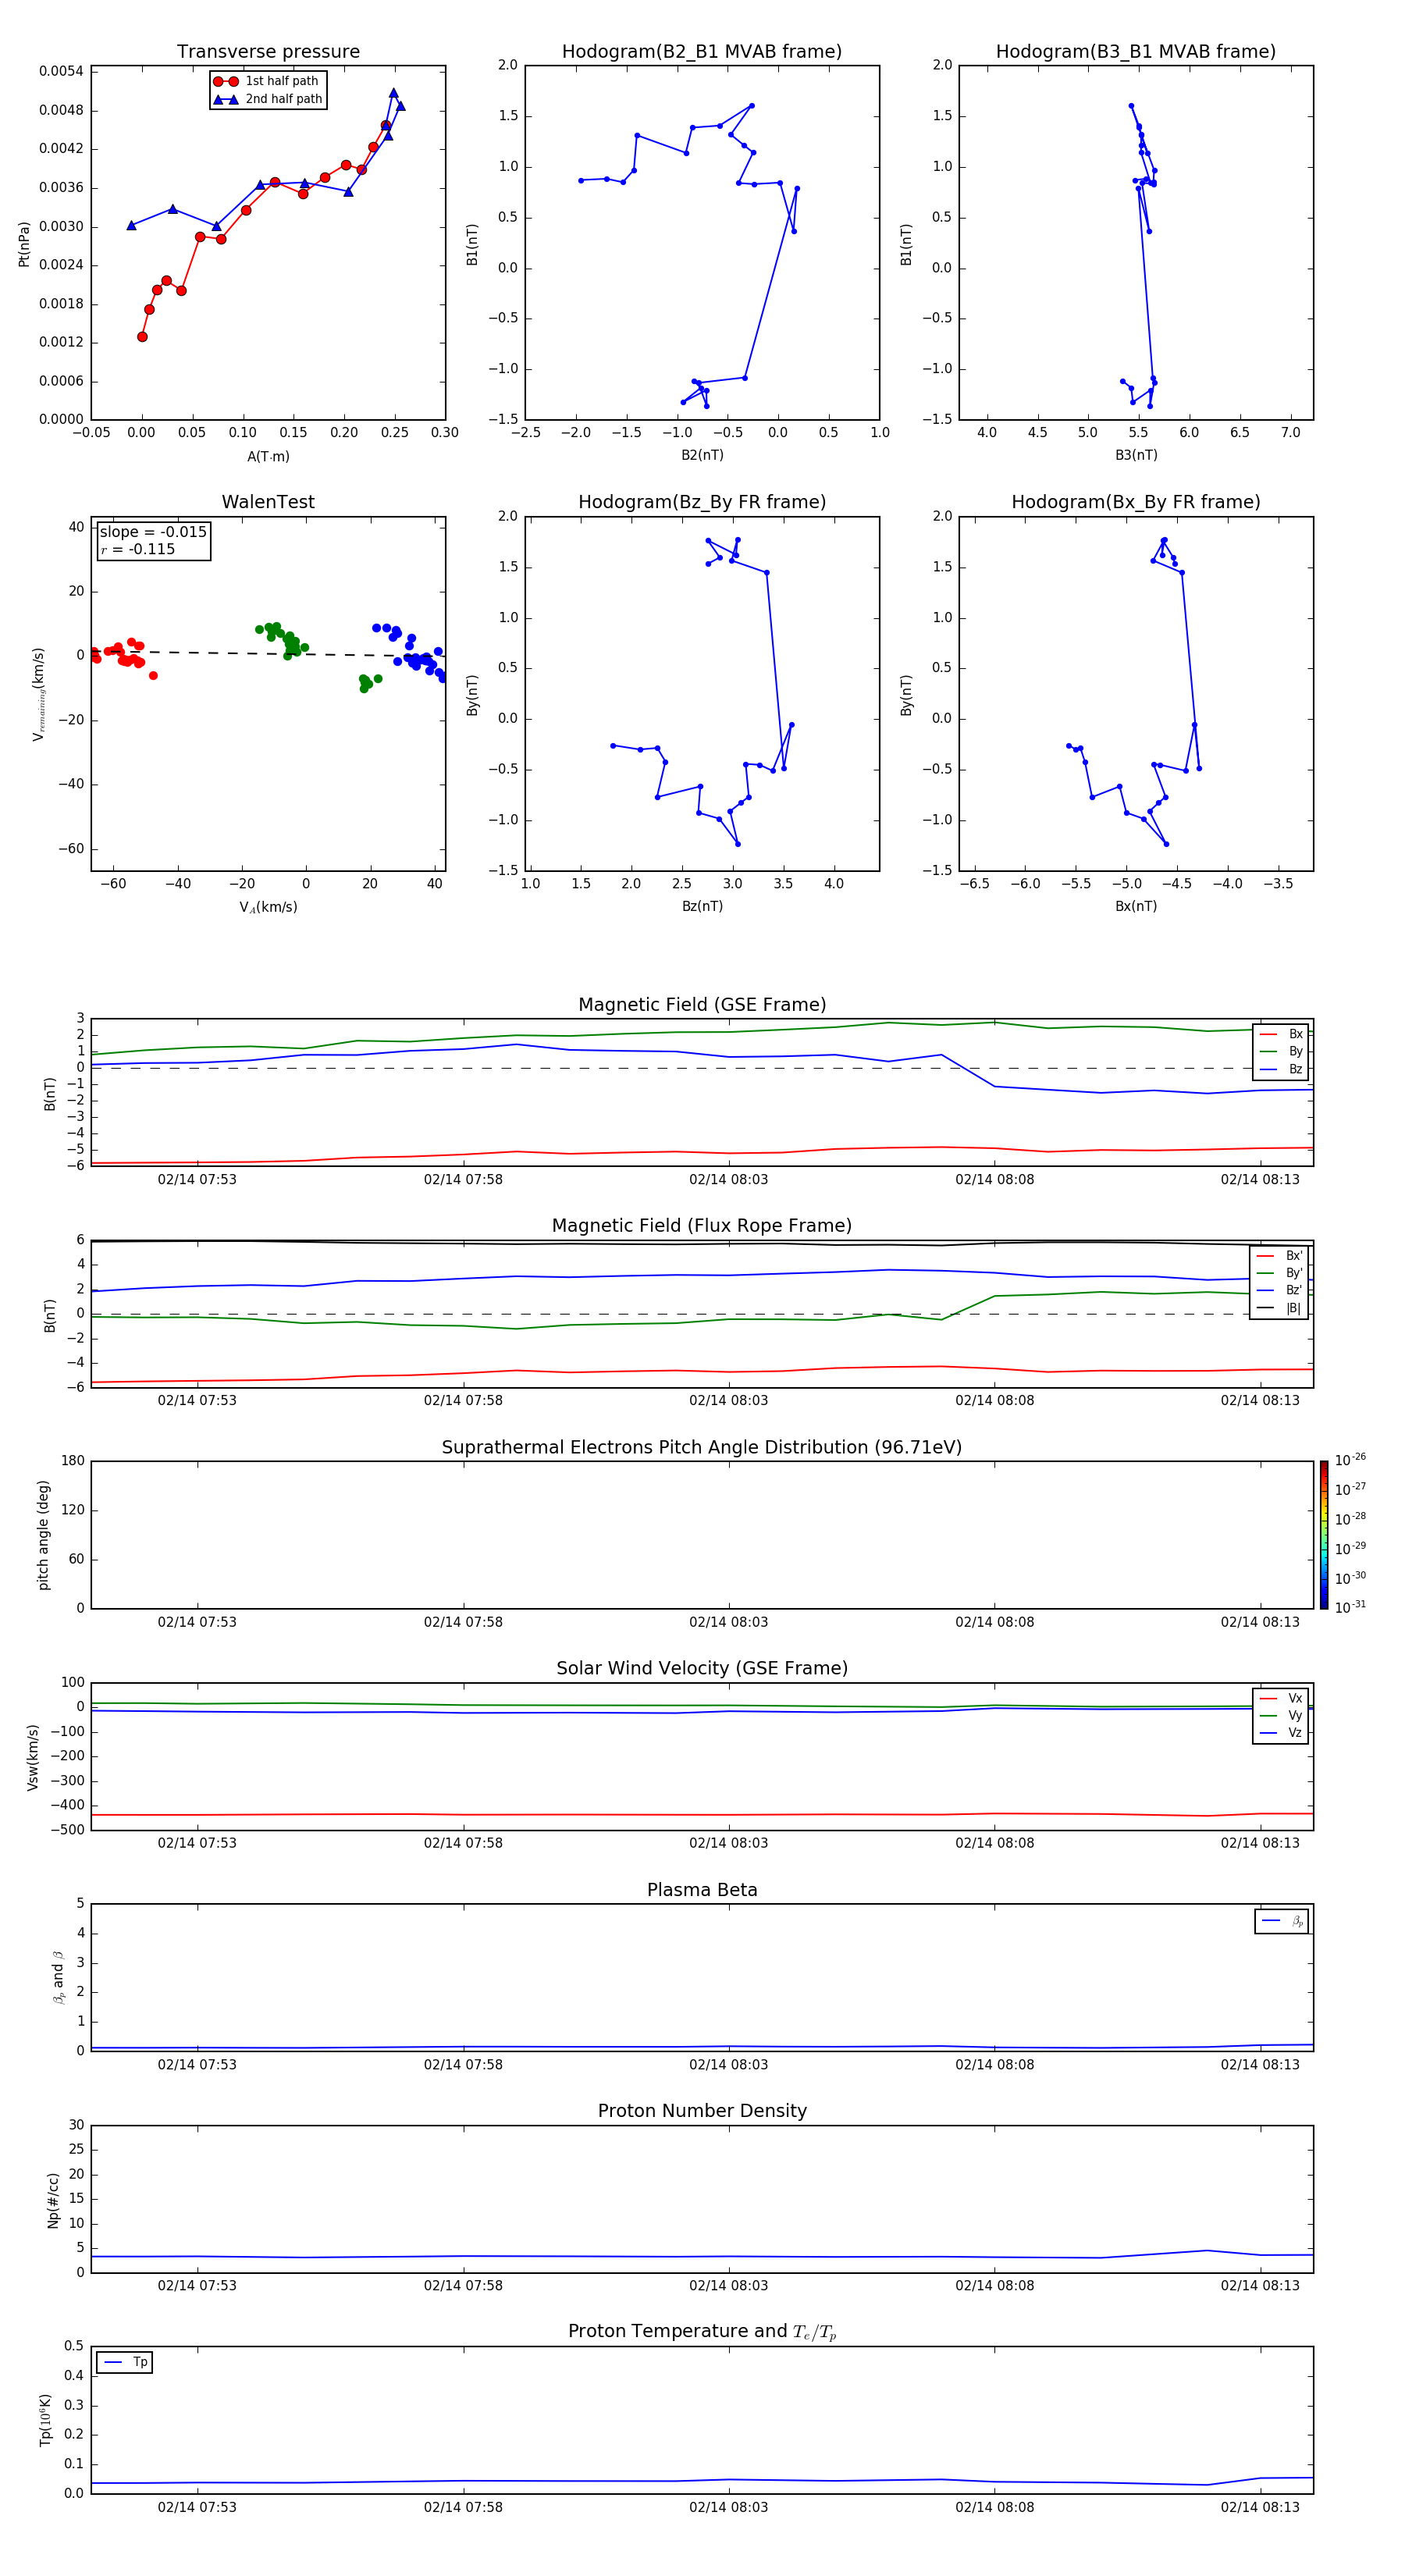Click the "2nd half path" legend entry
This screenshot has width=1405, height=2576.
pos(267,99)
